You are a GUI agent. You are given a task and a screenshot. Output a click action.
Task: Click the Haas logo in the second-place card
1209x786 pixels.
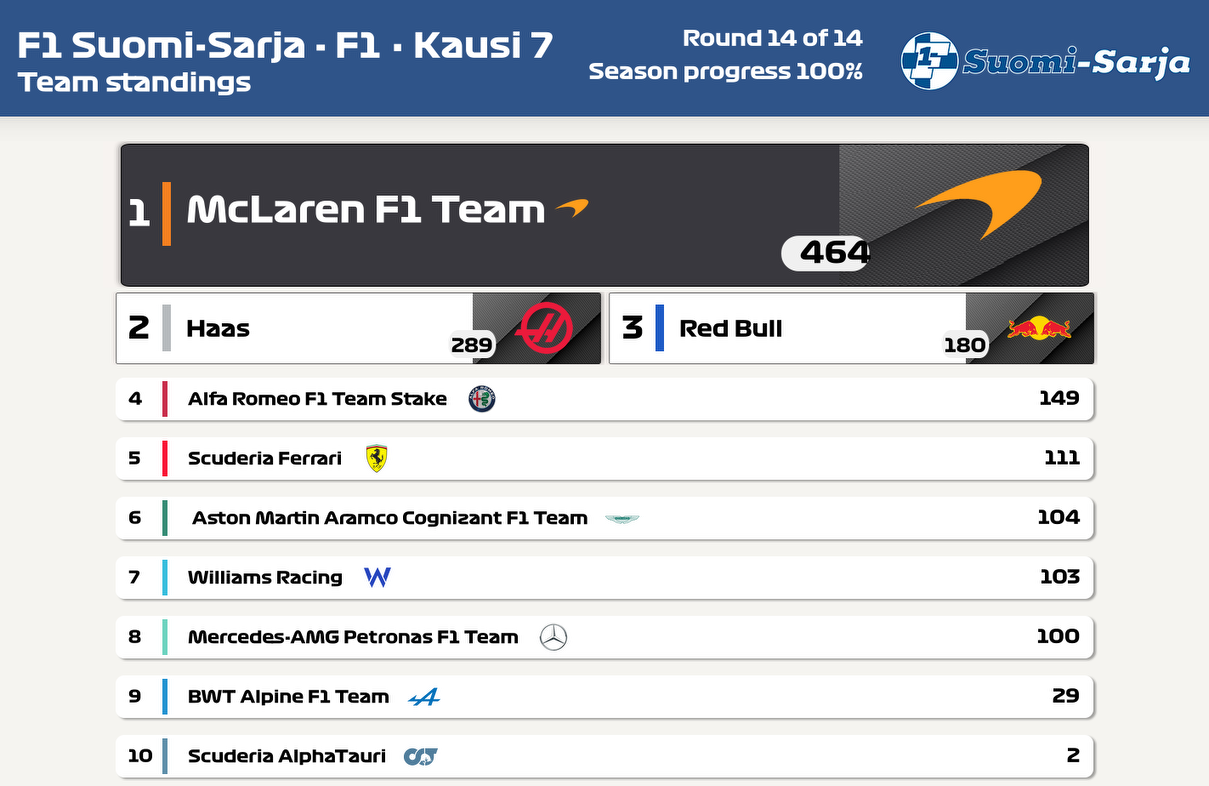(545, 328)
